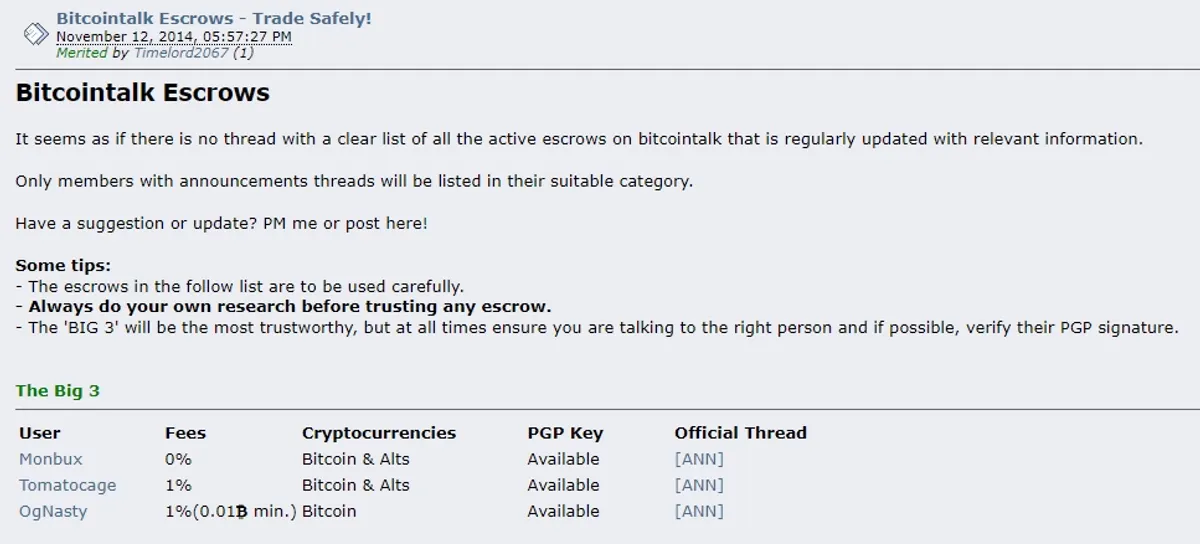1200x544 pixels.
Task: Open the 'Bitcointalk Escrows - Trade Safely!' title link
Action: coord(214,18)
